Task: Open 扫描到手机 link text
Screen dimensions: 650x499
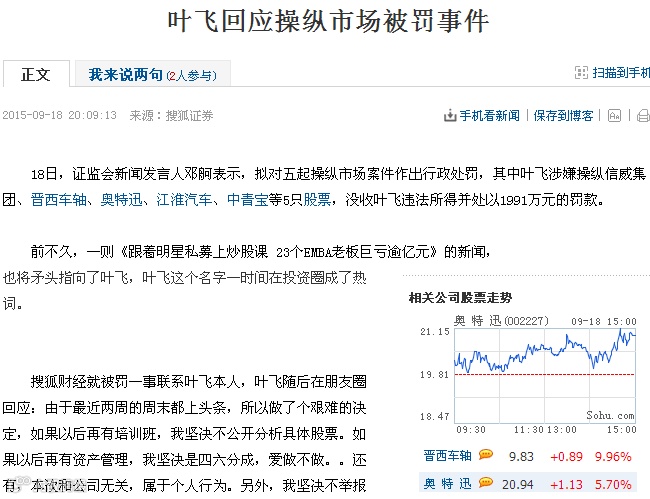Action: (621, 73)
